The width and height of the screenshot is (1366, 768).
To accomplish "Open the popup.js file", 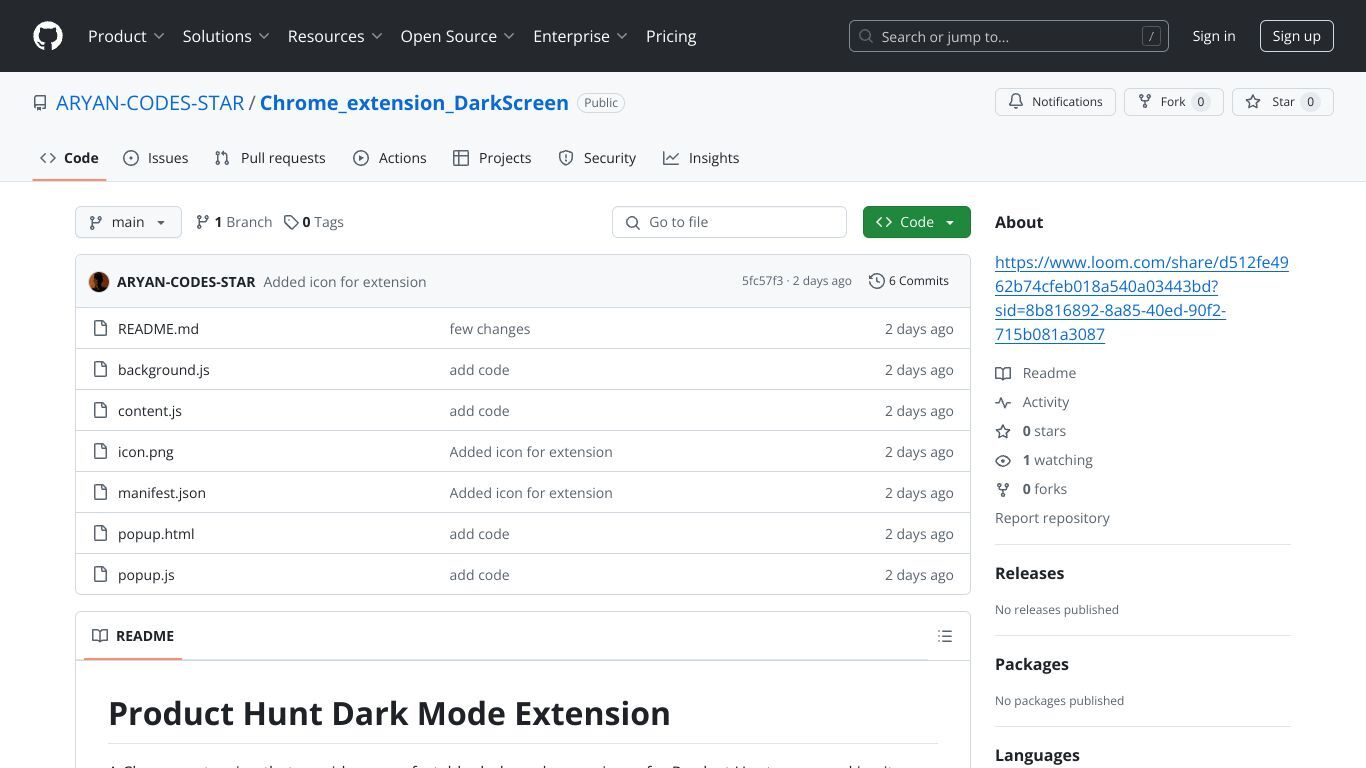I will (146, 575).
